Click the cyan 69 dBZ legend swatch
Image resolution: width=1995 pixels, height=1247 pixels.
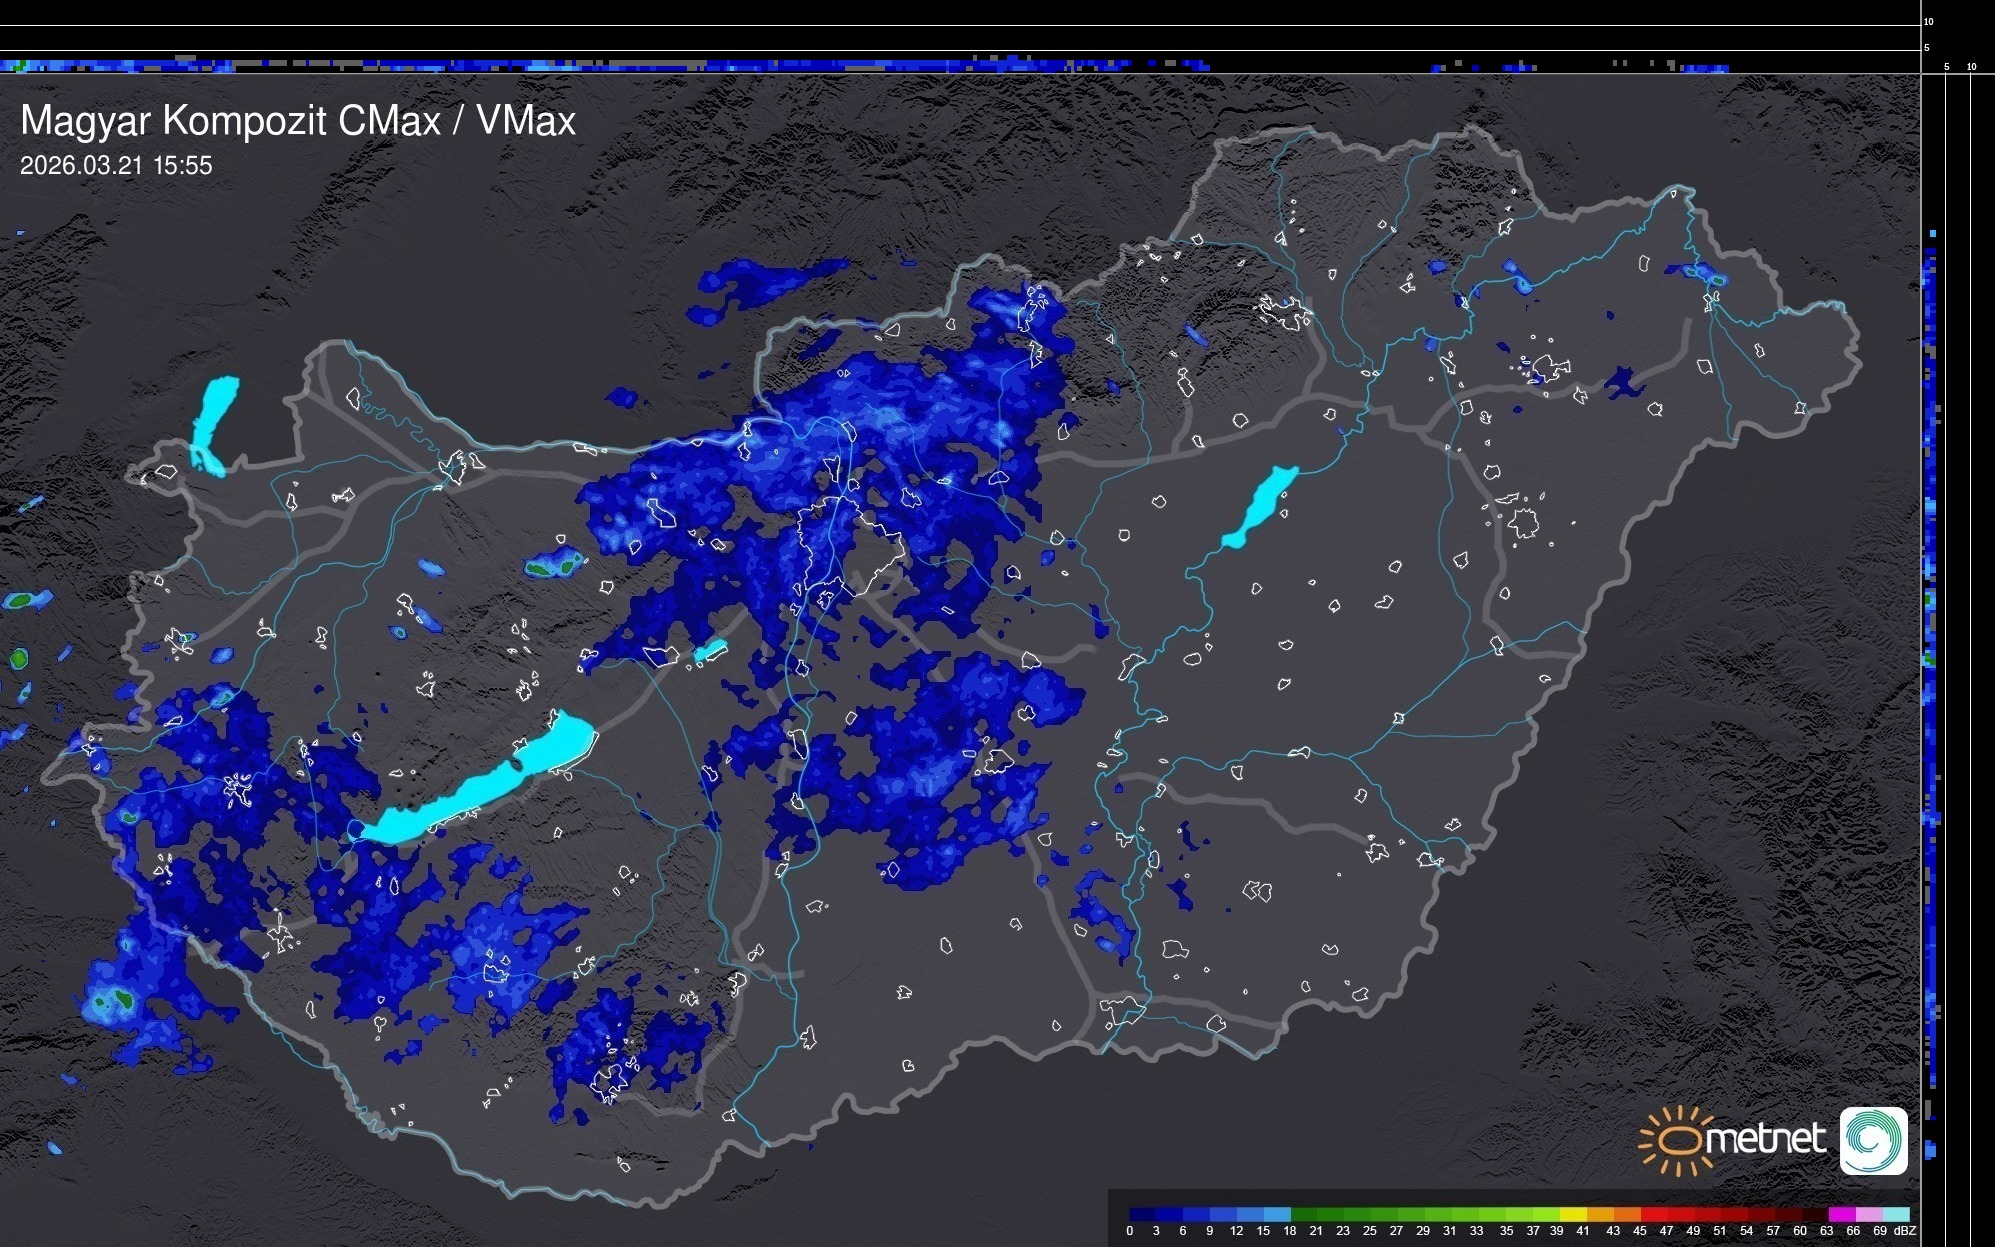coord(1895,1215)
